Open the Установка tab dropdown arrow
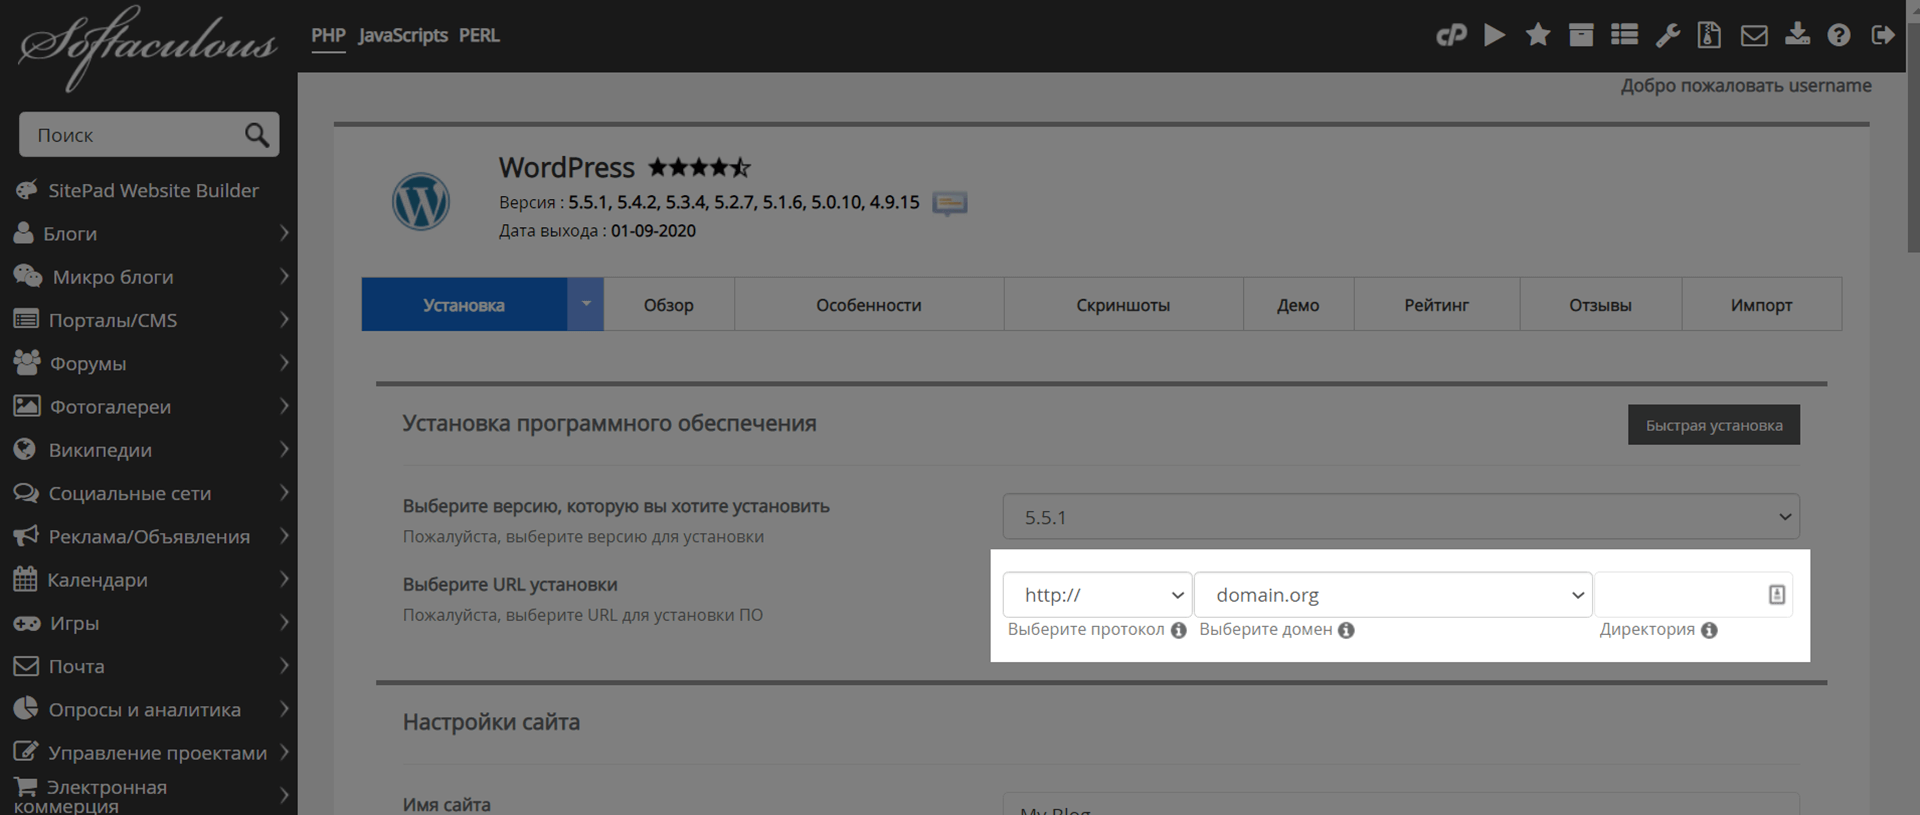Screen dimensions: 1920x815 [x=586, y=304]
